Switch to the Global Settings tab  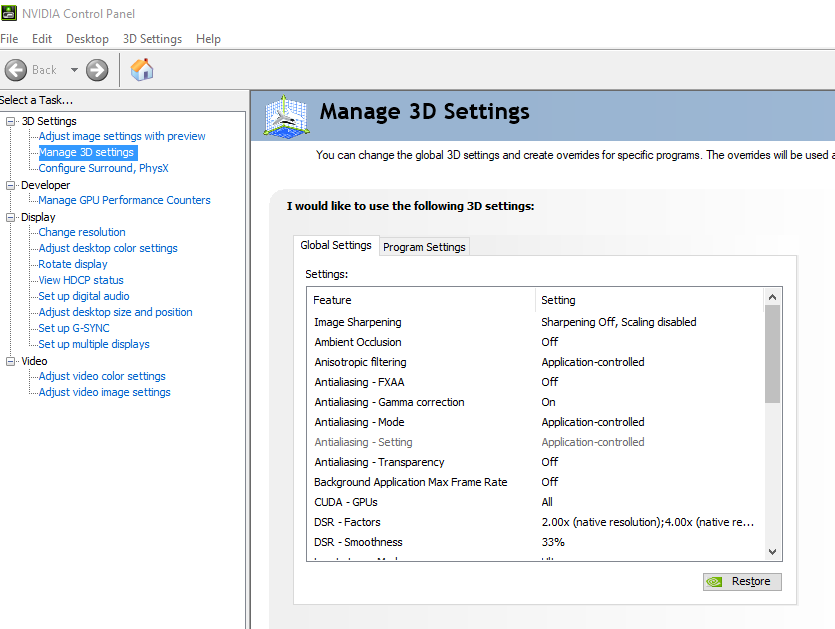336,246
